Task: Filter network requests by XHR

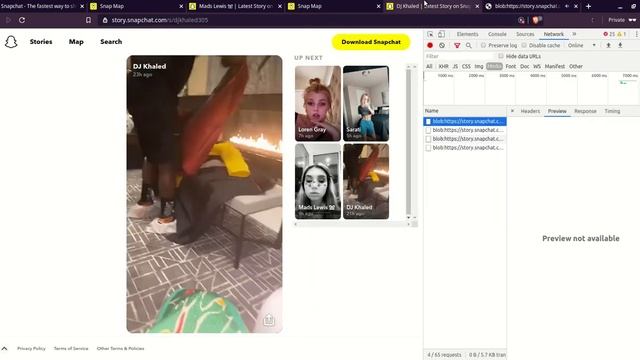Action: click(x=444, y=66)
